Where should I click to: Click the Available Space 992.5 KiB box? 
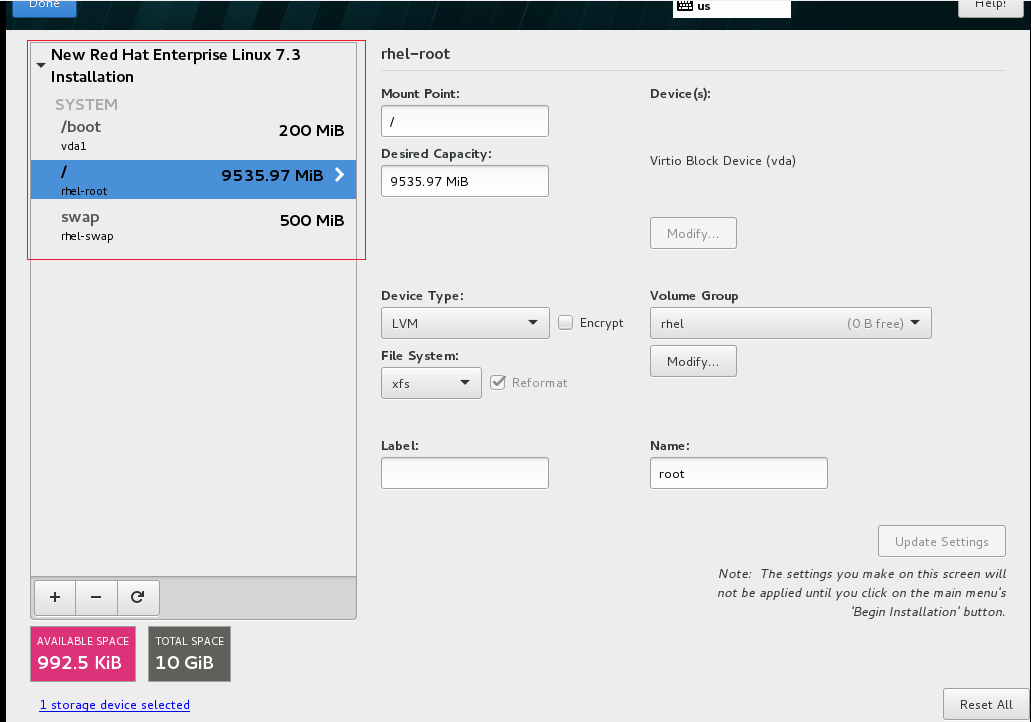click(83, 654)
